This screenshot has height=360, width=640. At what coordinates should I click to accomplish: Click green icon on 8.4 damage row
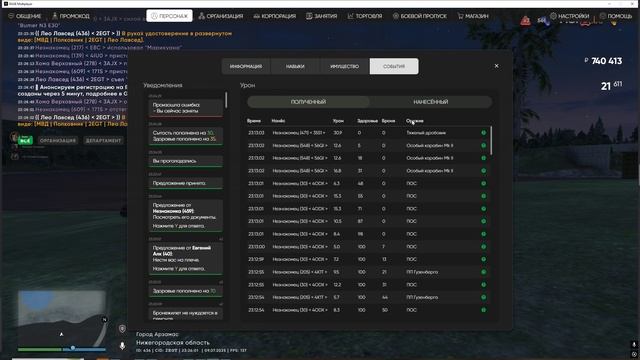[x=484, y=234]
